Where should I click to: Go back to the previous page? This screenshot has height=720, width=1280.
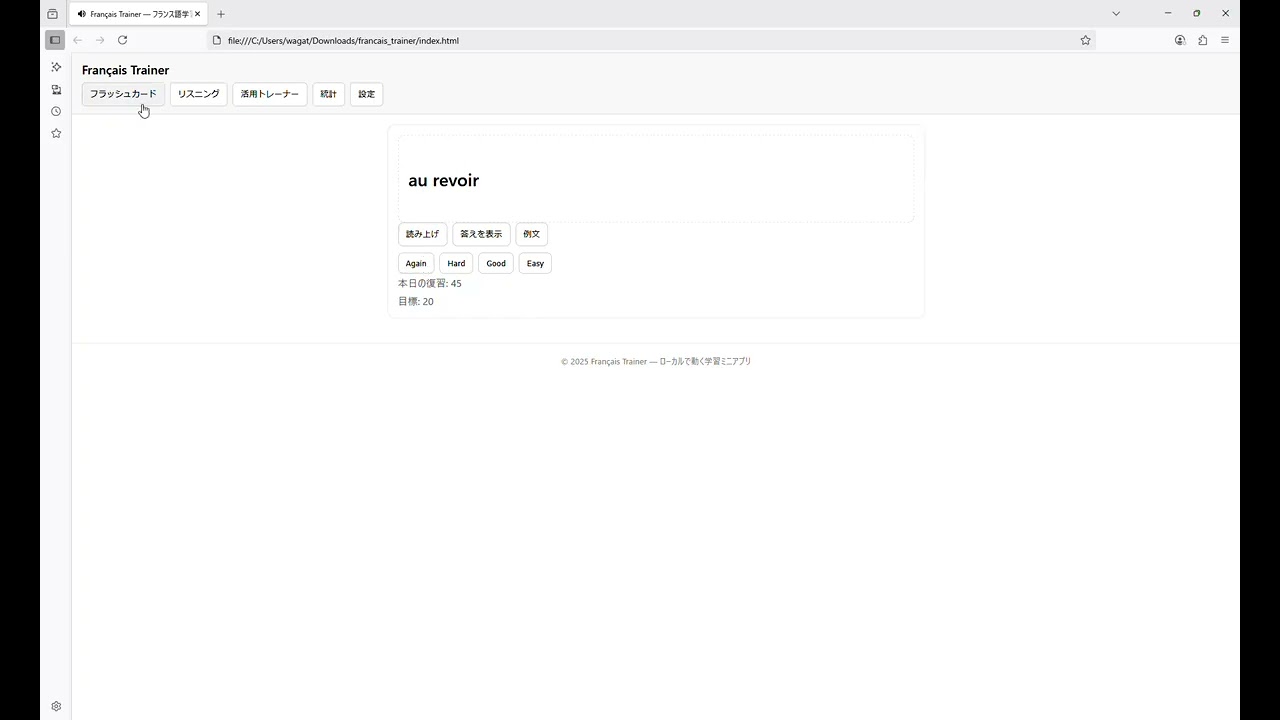click(x=77, y=40)
